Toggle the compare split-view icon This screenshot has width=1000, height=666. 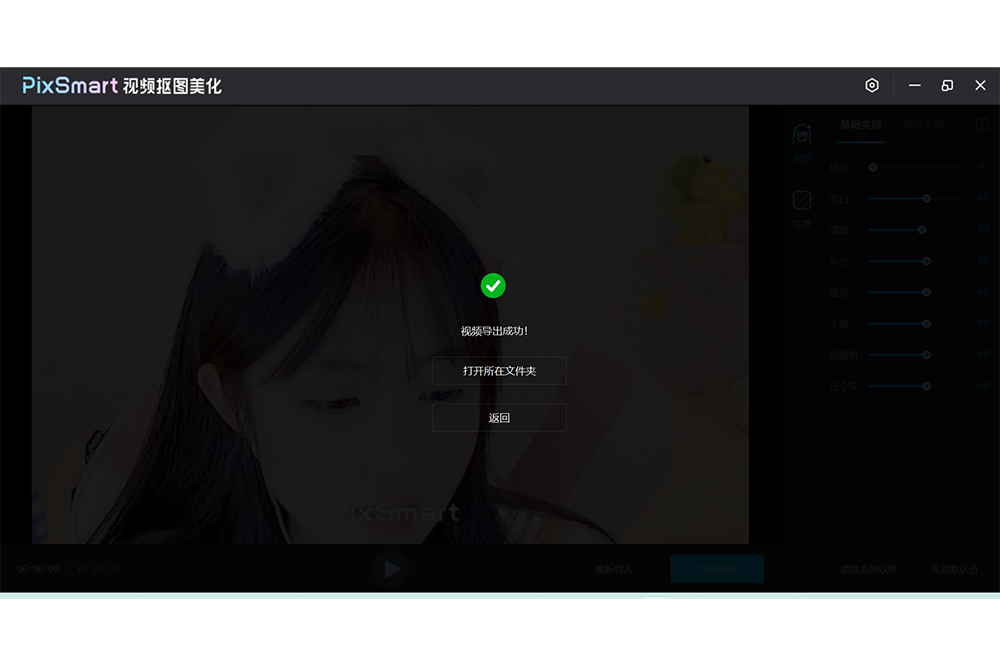click(x=981, y=125)
